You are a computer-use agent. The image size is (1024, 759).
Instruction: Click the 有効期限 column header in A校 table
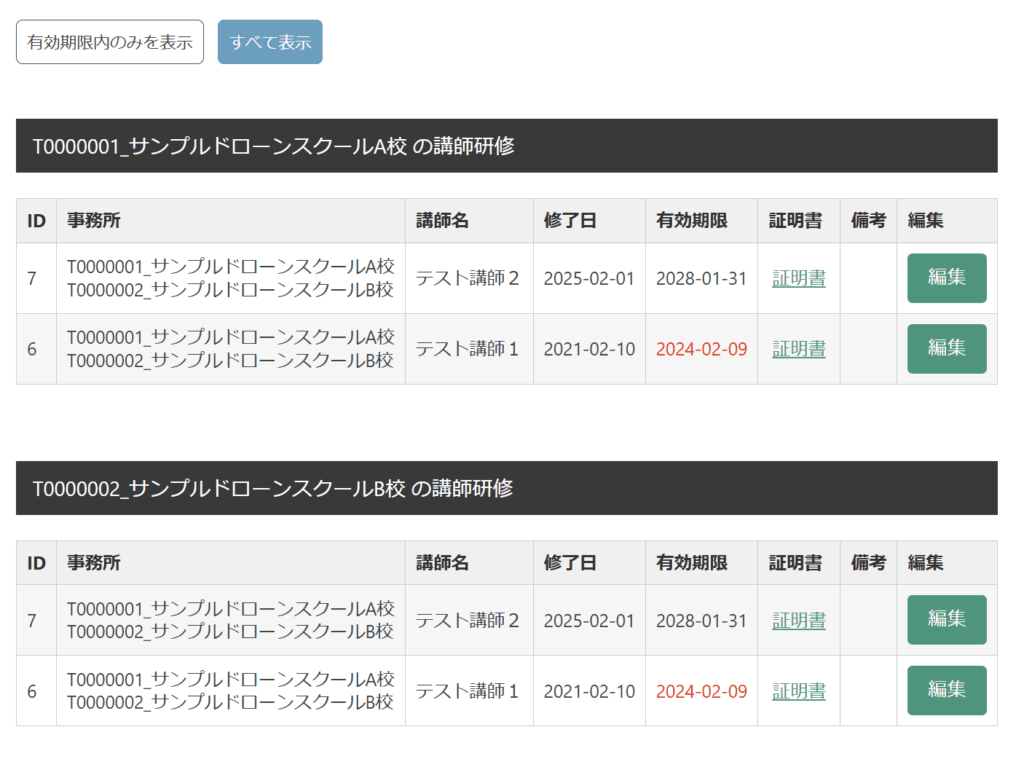(x=691, y=221)
